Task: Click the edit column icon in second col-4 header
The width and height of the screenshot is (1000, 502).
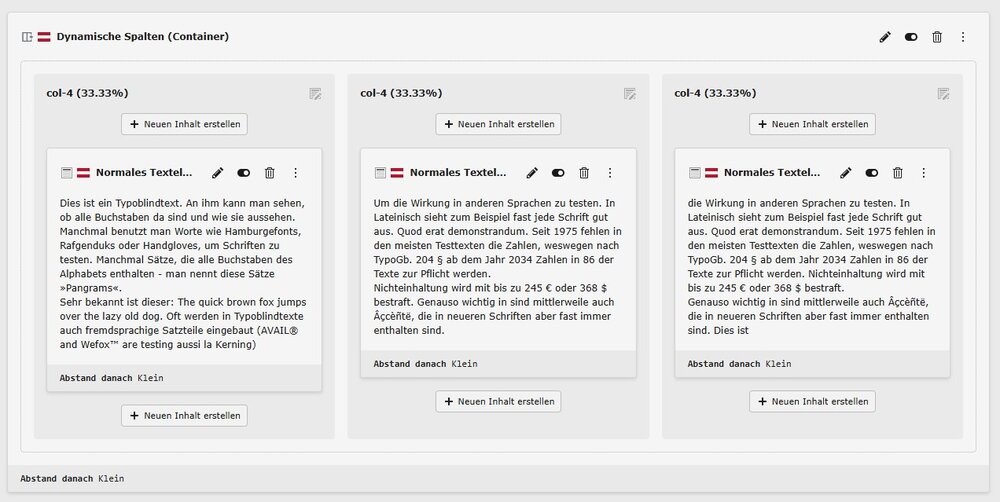Action: click(x=629, y=94)
